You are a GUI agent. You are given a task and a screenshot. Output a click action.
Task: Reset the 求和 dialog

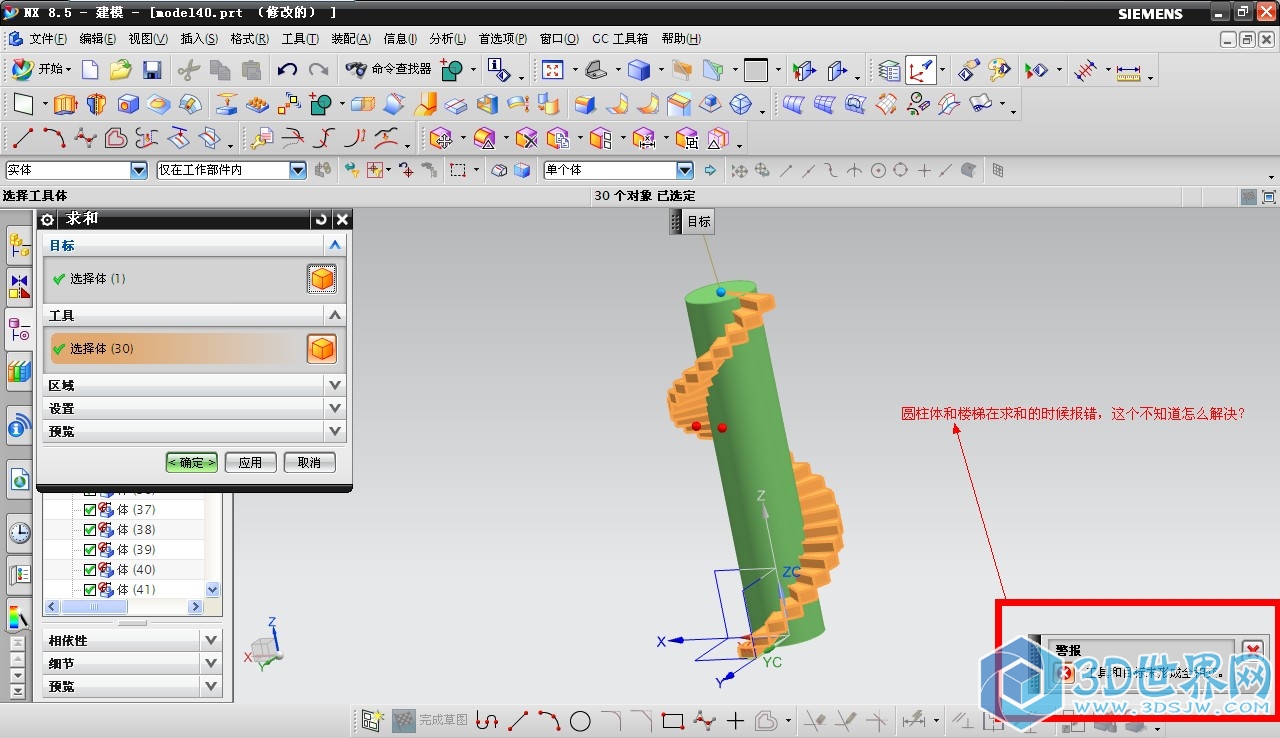pos(320,219)
